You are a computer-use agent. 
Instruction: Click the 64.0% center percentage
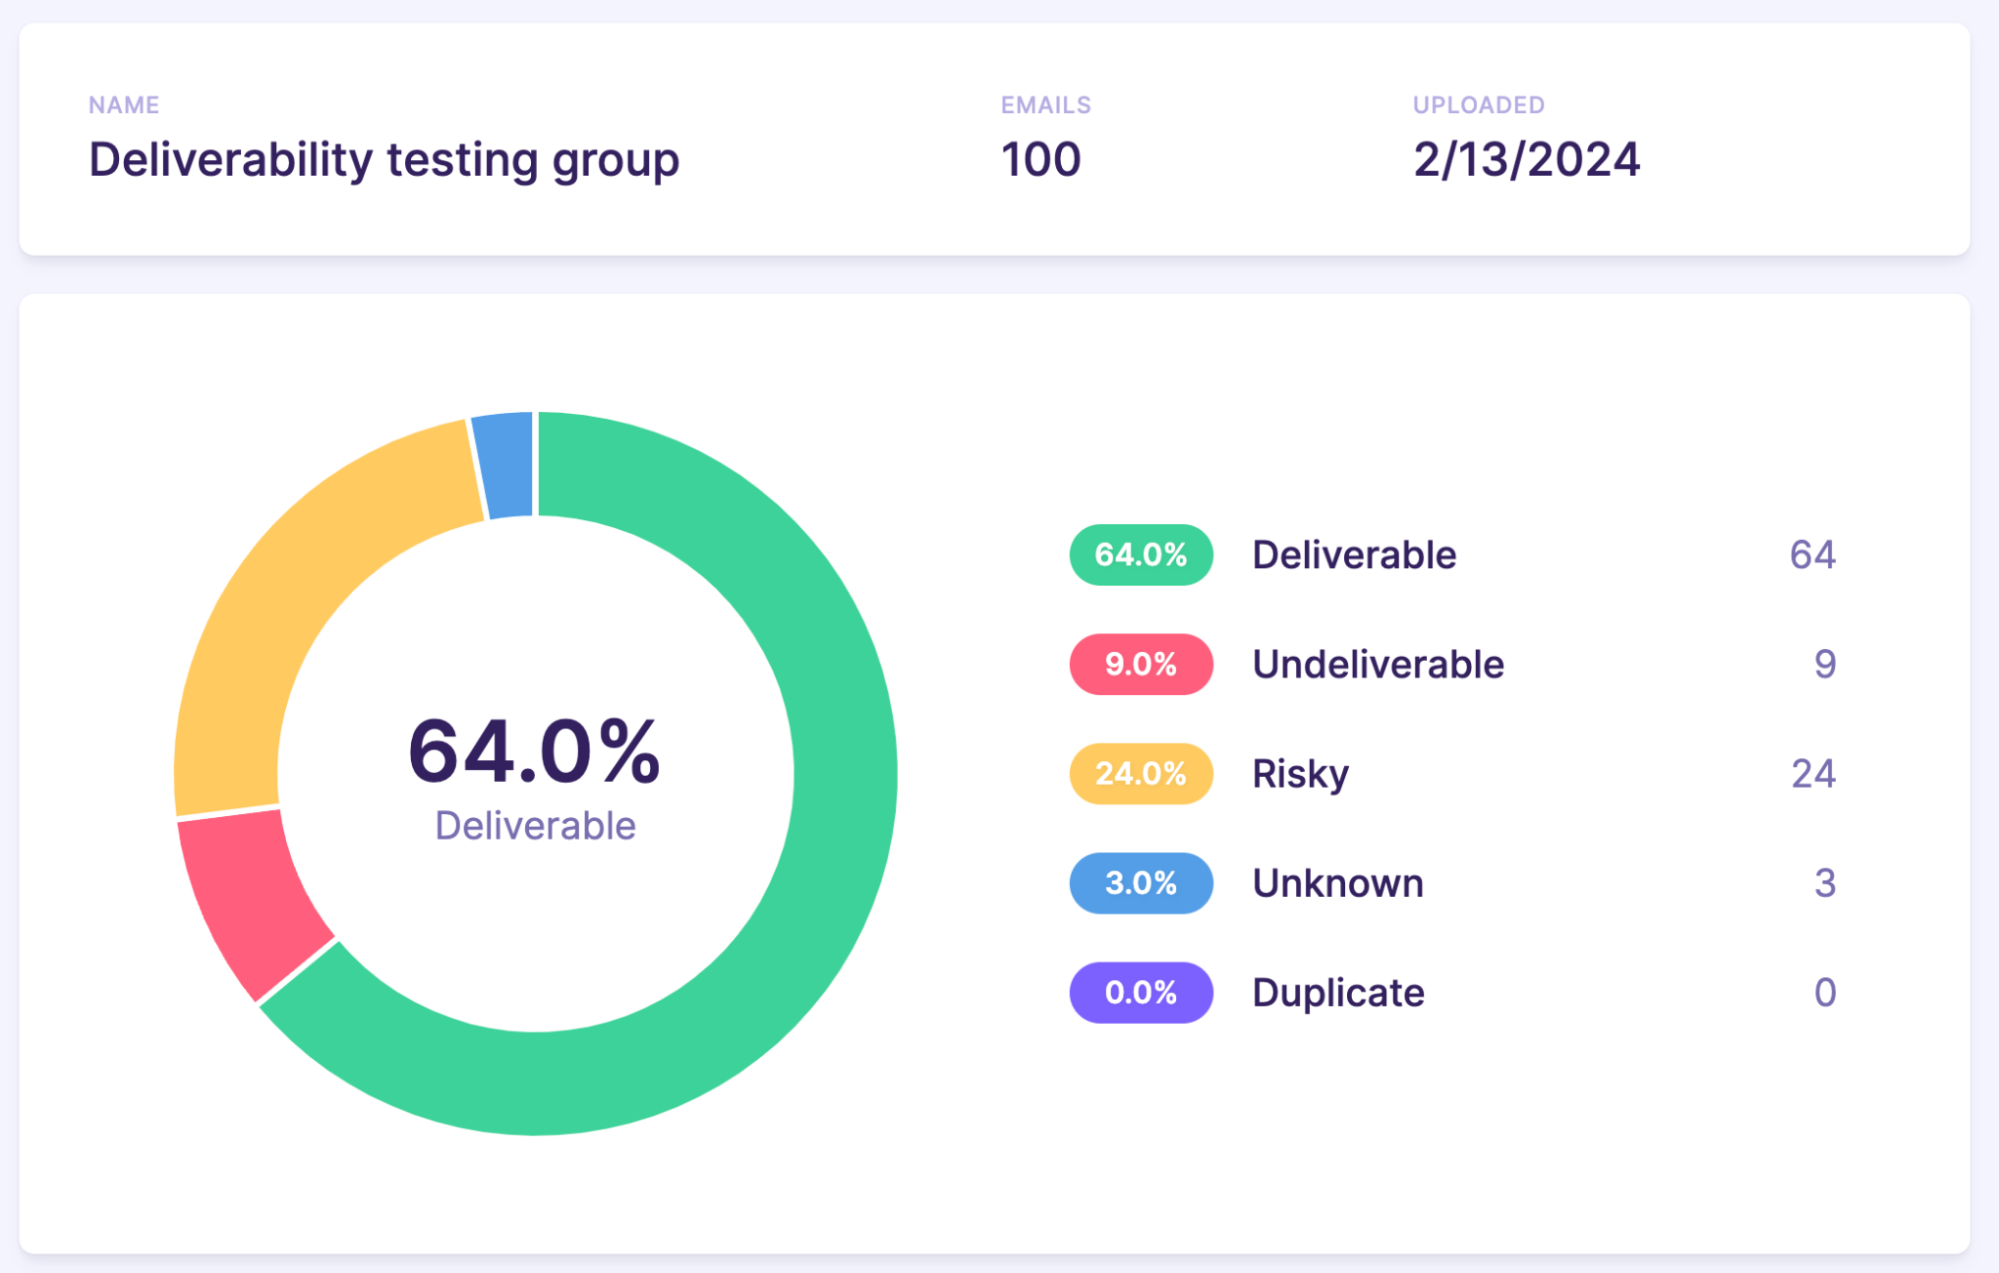pos(534,751)
